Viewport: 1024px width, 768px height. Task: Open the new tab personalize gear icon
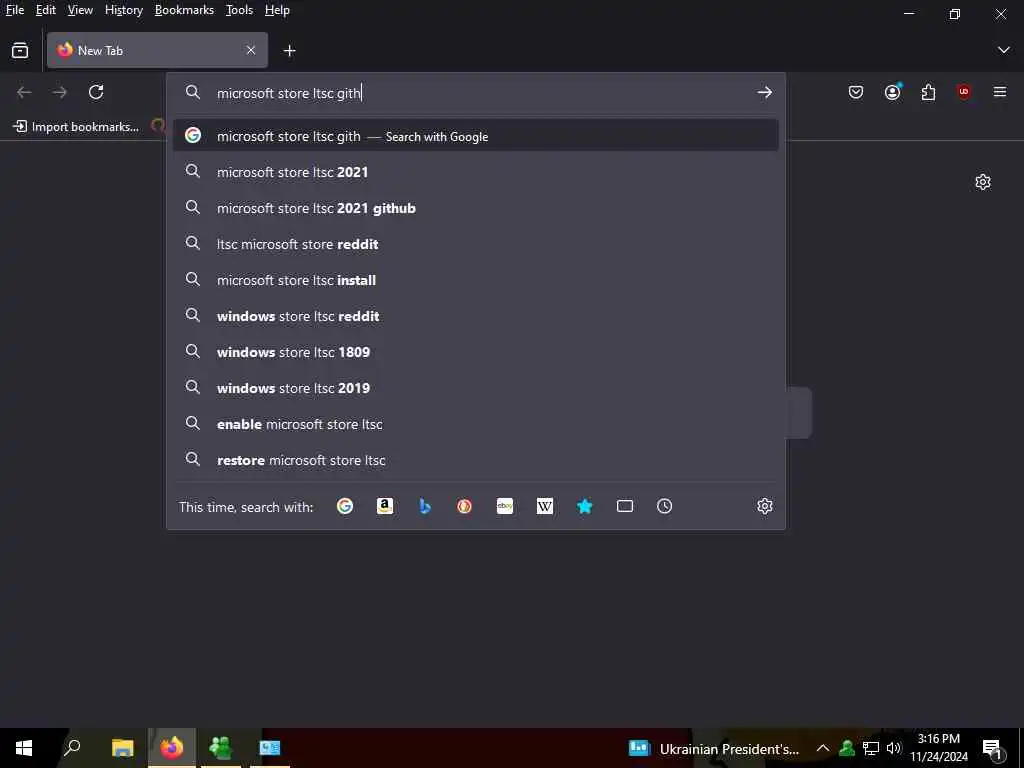[x=983, y=182]
